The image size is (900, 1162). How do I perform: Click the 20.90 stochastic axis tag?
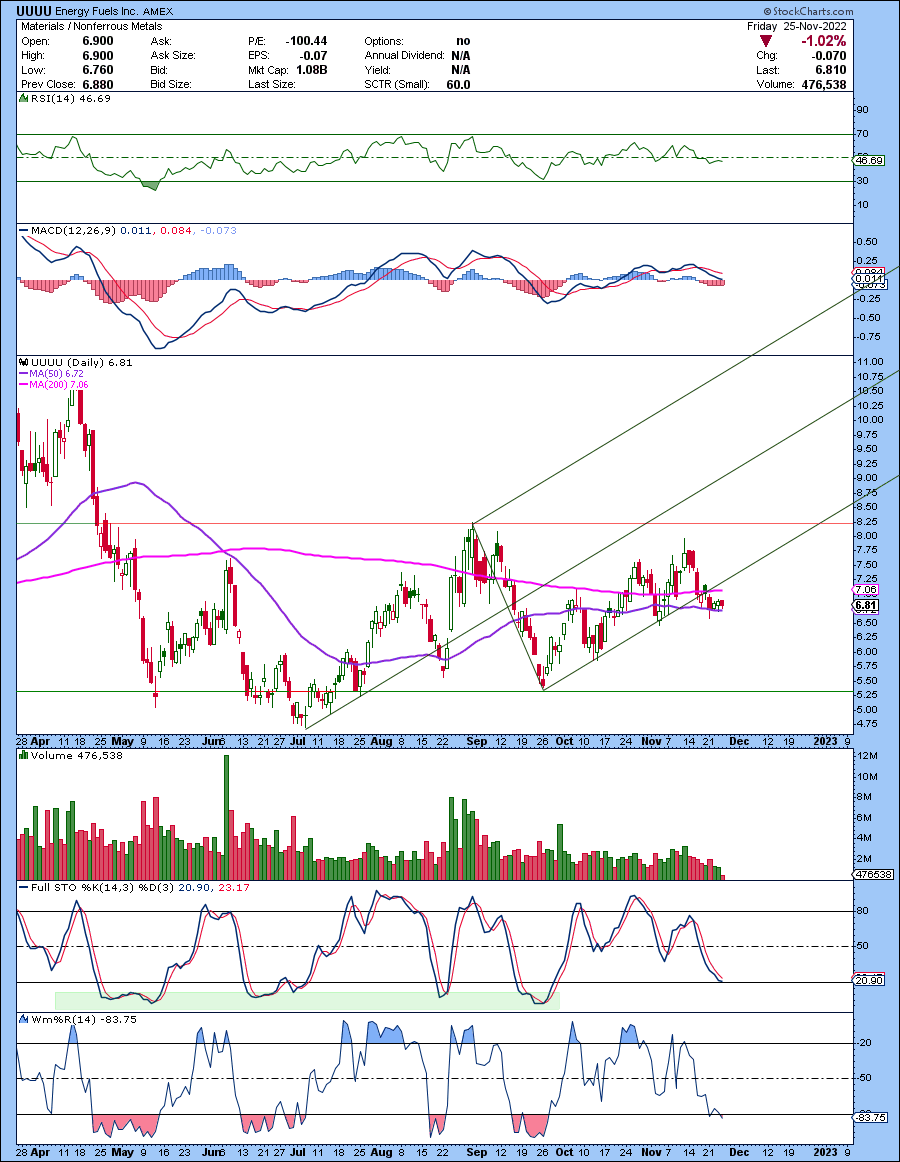868,980
